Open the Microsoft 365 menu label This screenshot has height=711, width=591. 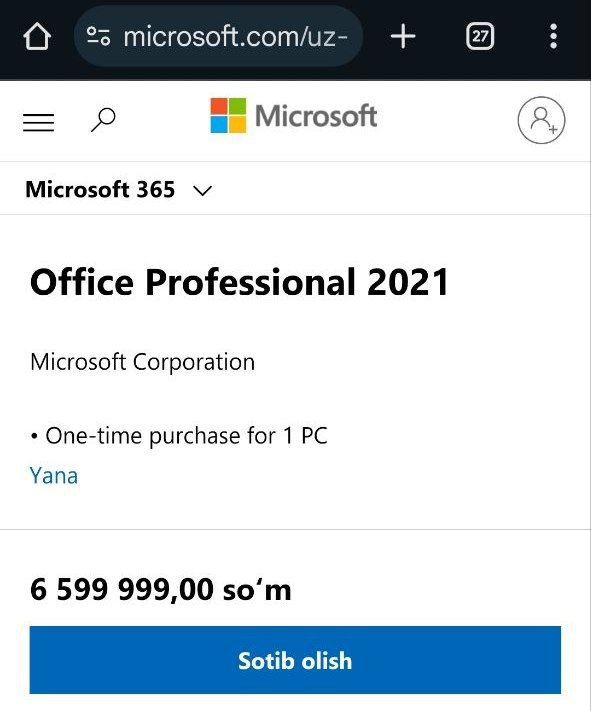(100, 190)
